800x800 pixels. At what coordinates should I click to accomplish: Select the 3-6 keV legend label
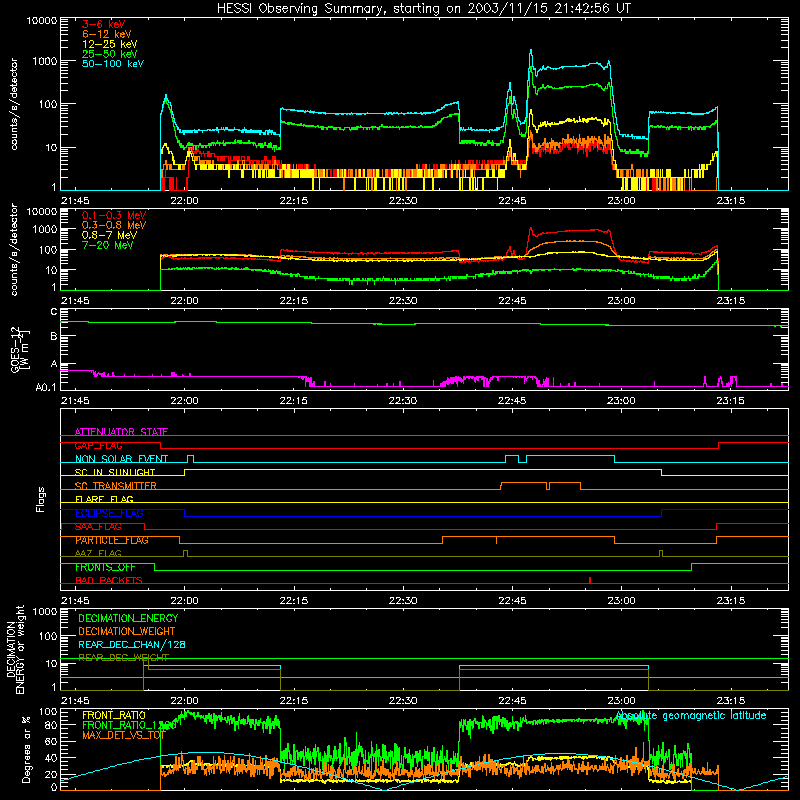103,24
